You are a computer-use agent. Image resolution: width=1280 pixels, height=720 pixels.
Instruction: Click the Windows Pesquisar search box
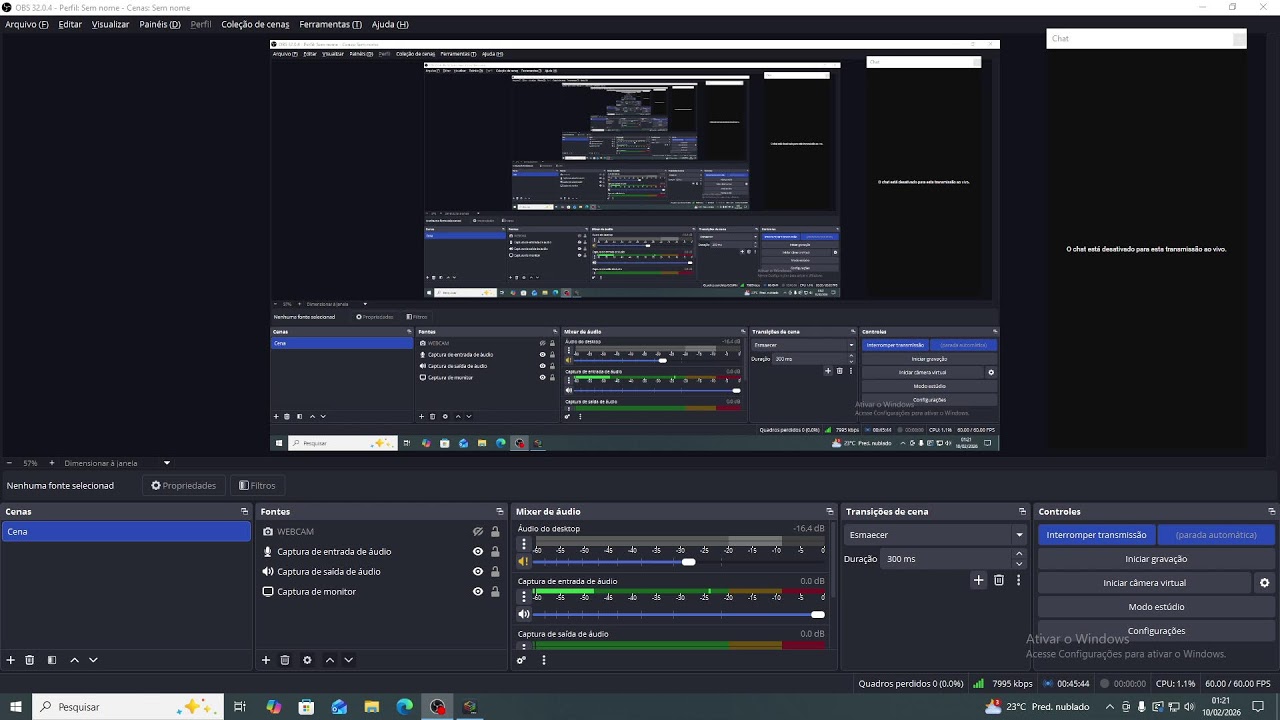(x=128, y=707)
